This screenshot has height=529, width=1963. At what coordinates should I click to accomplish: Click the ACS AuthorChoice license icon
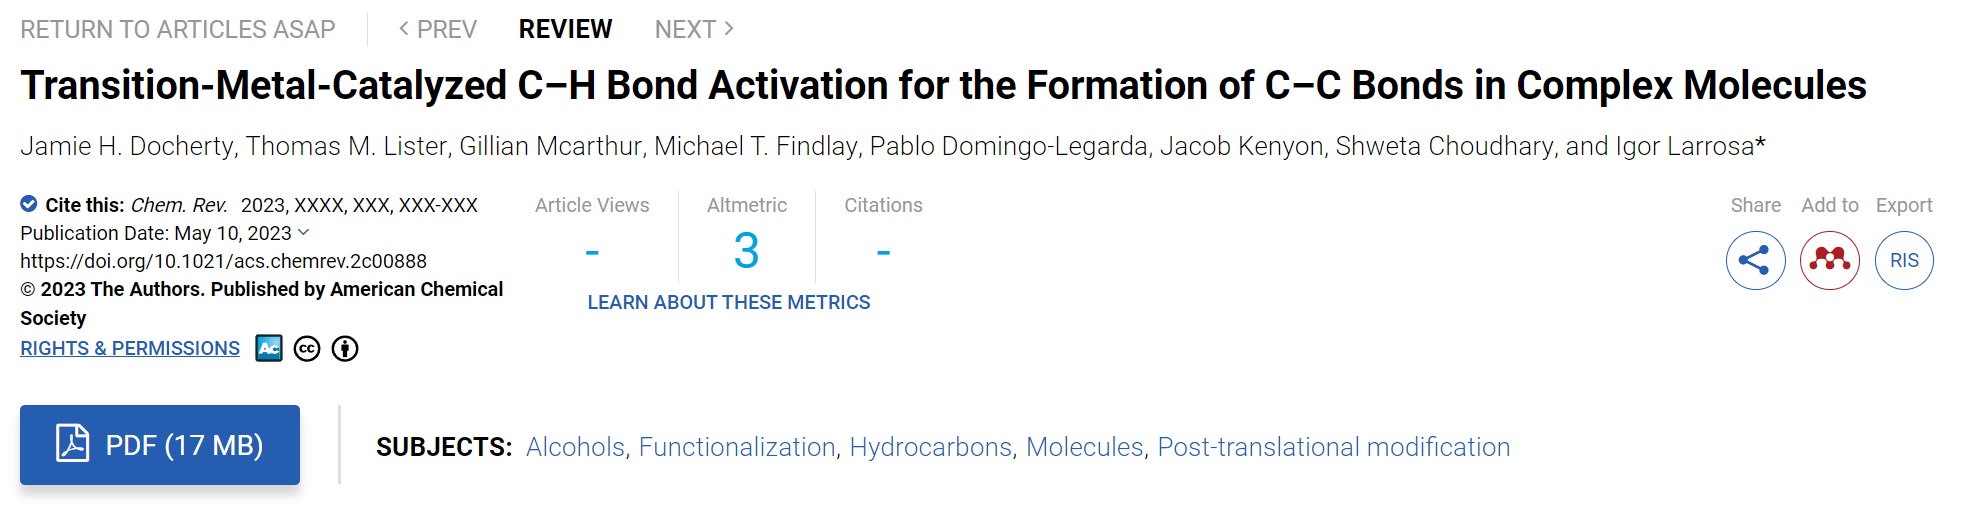click(x=269, y=348)
